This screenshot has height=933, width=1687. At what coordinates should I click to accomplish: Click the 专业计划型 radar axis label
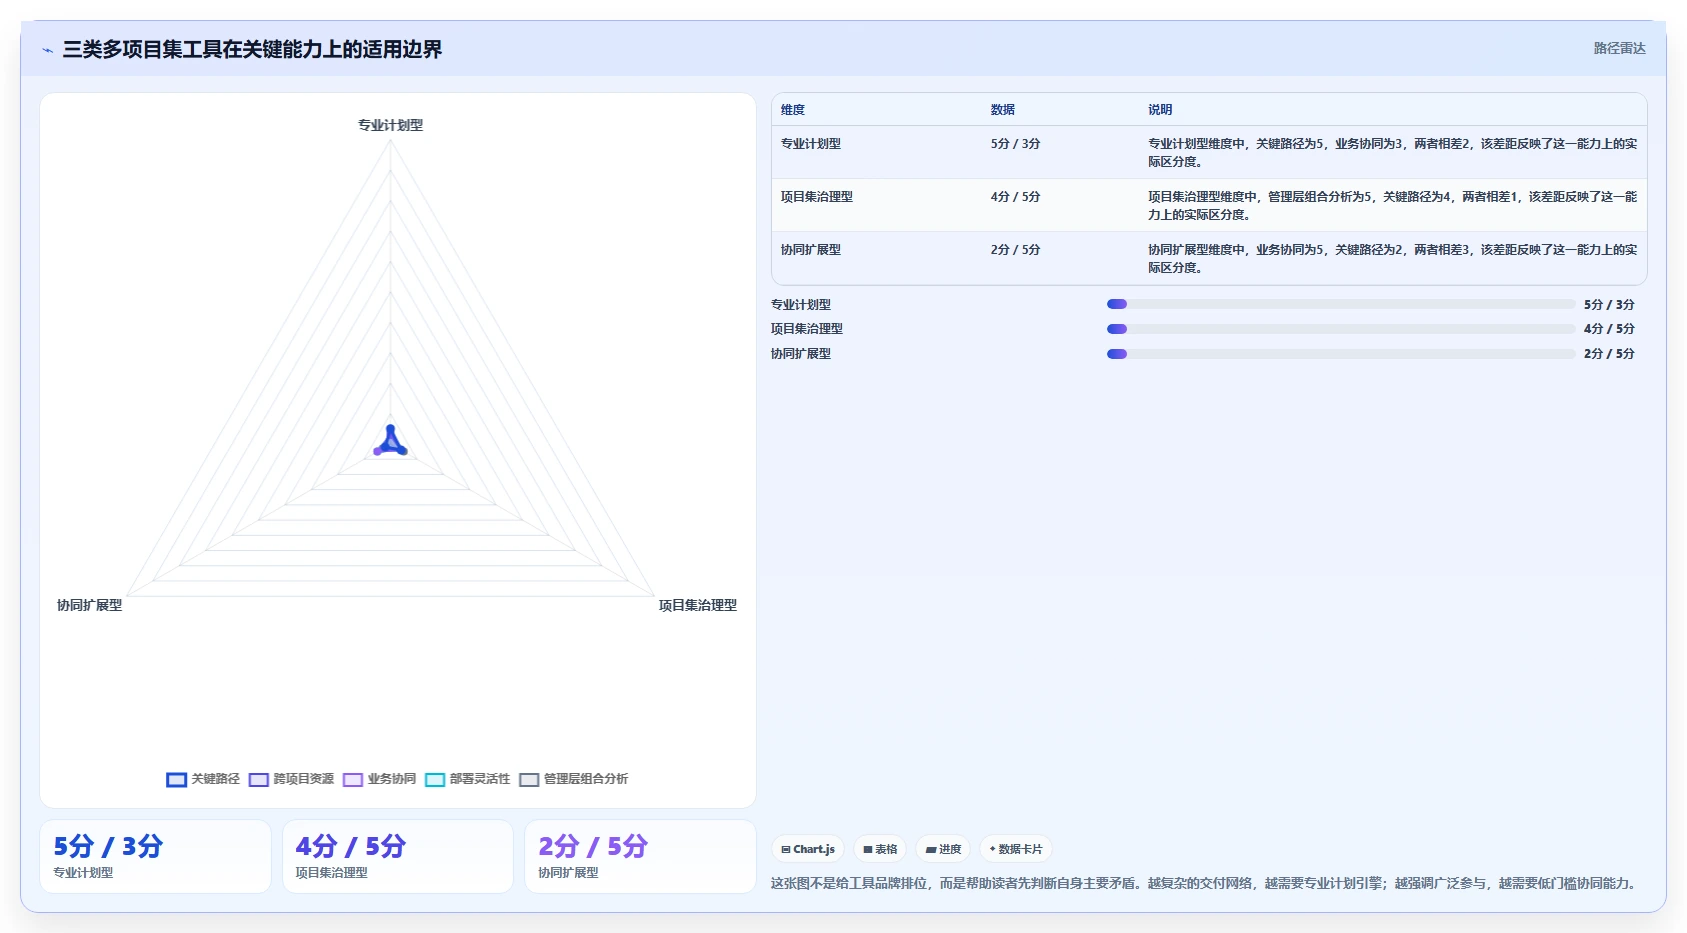(x=391, y=125)
